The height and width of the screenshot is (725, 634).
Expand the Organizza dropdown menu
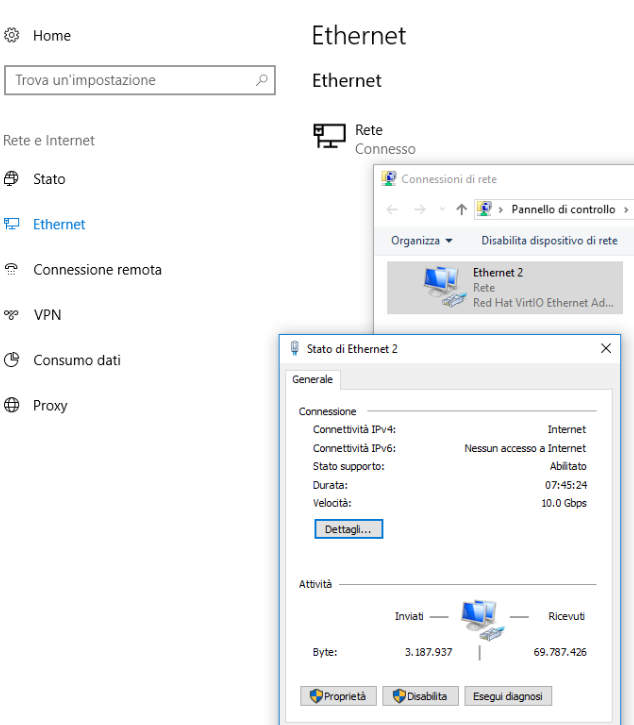pyautogui.click(x=421, y=241)
